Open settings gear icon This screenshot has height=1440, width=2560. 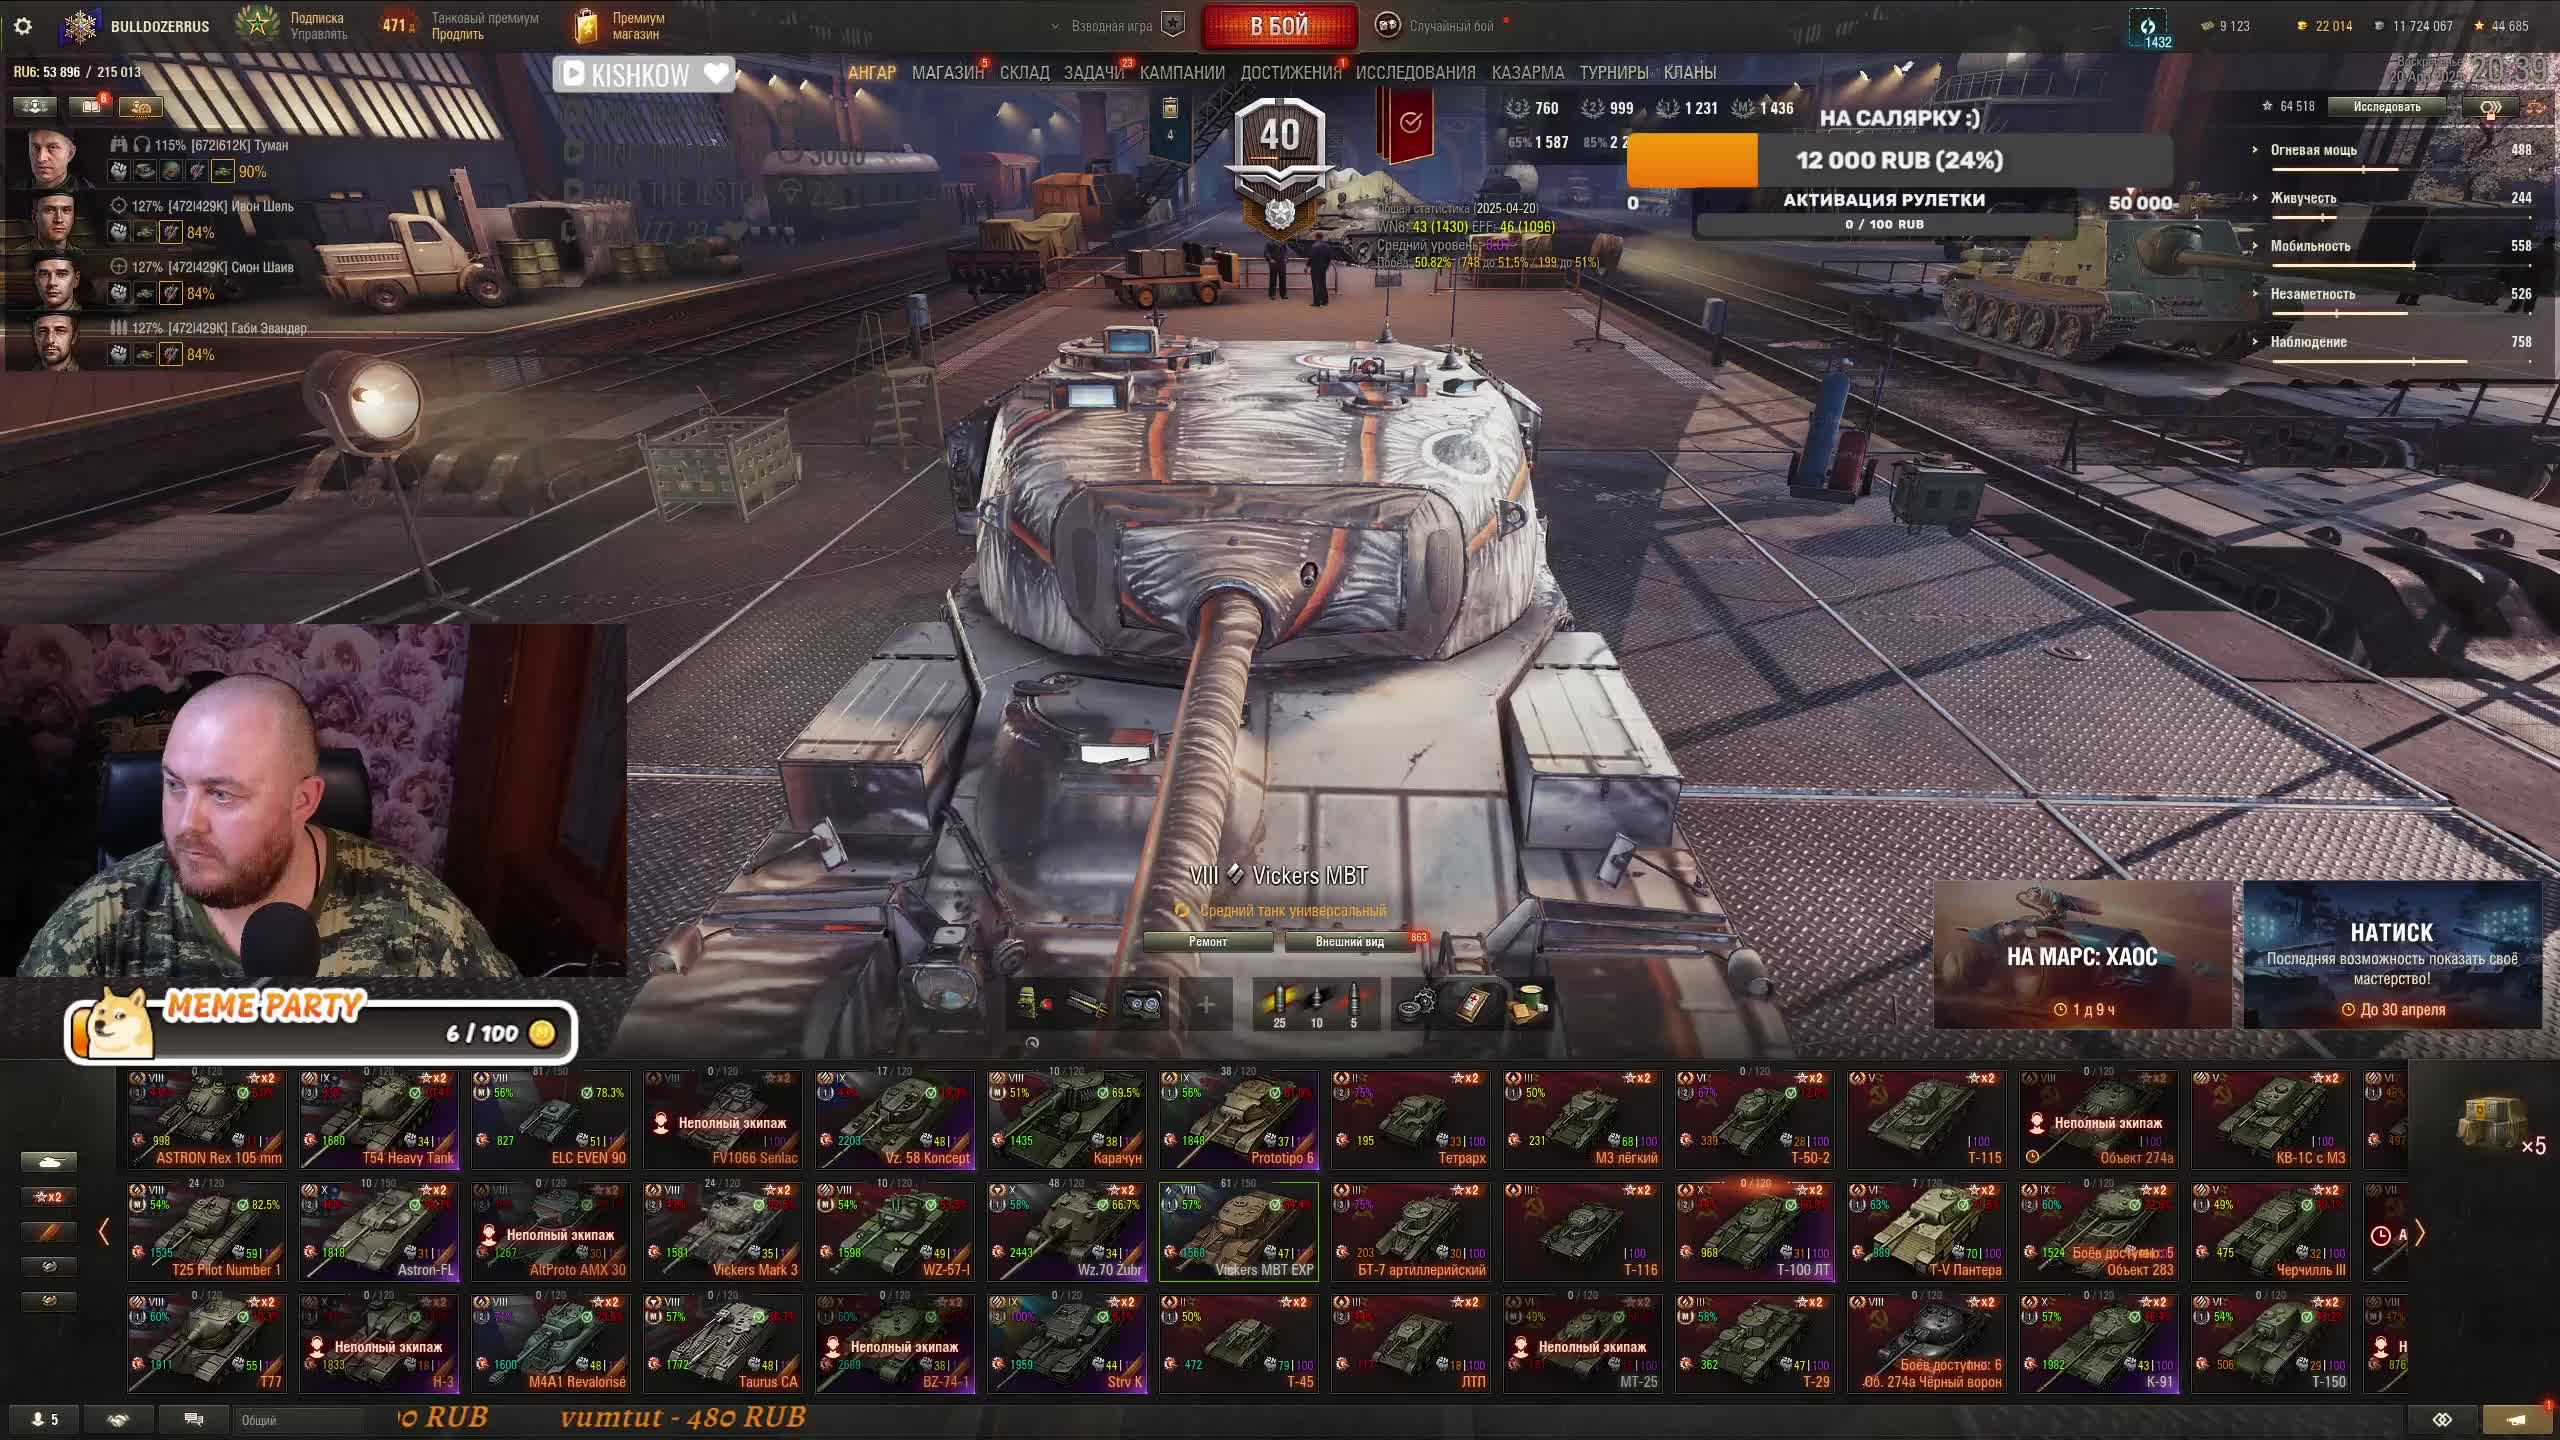pos(22,26)
